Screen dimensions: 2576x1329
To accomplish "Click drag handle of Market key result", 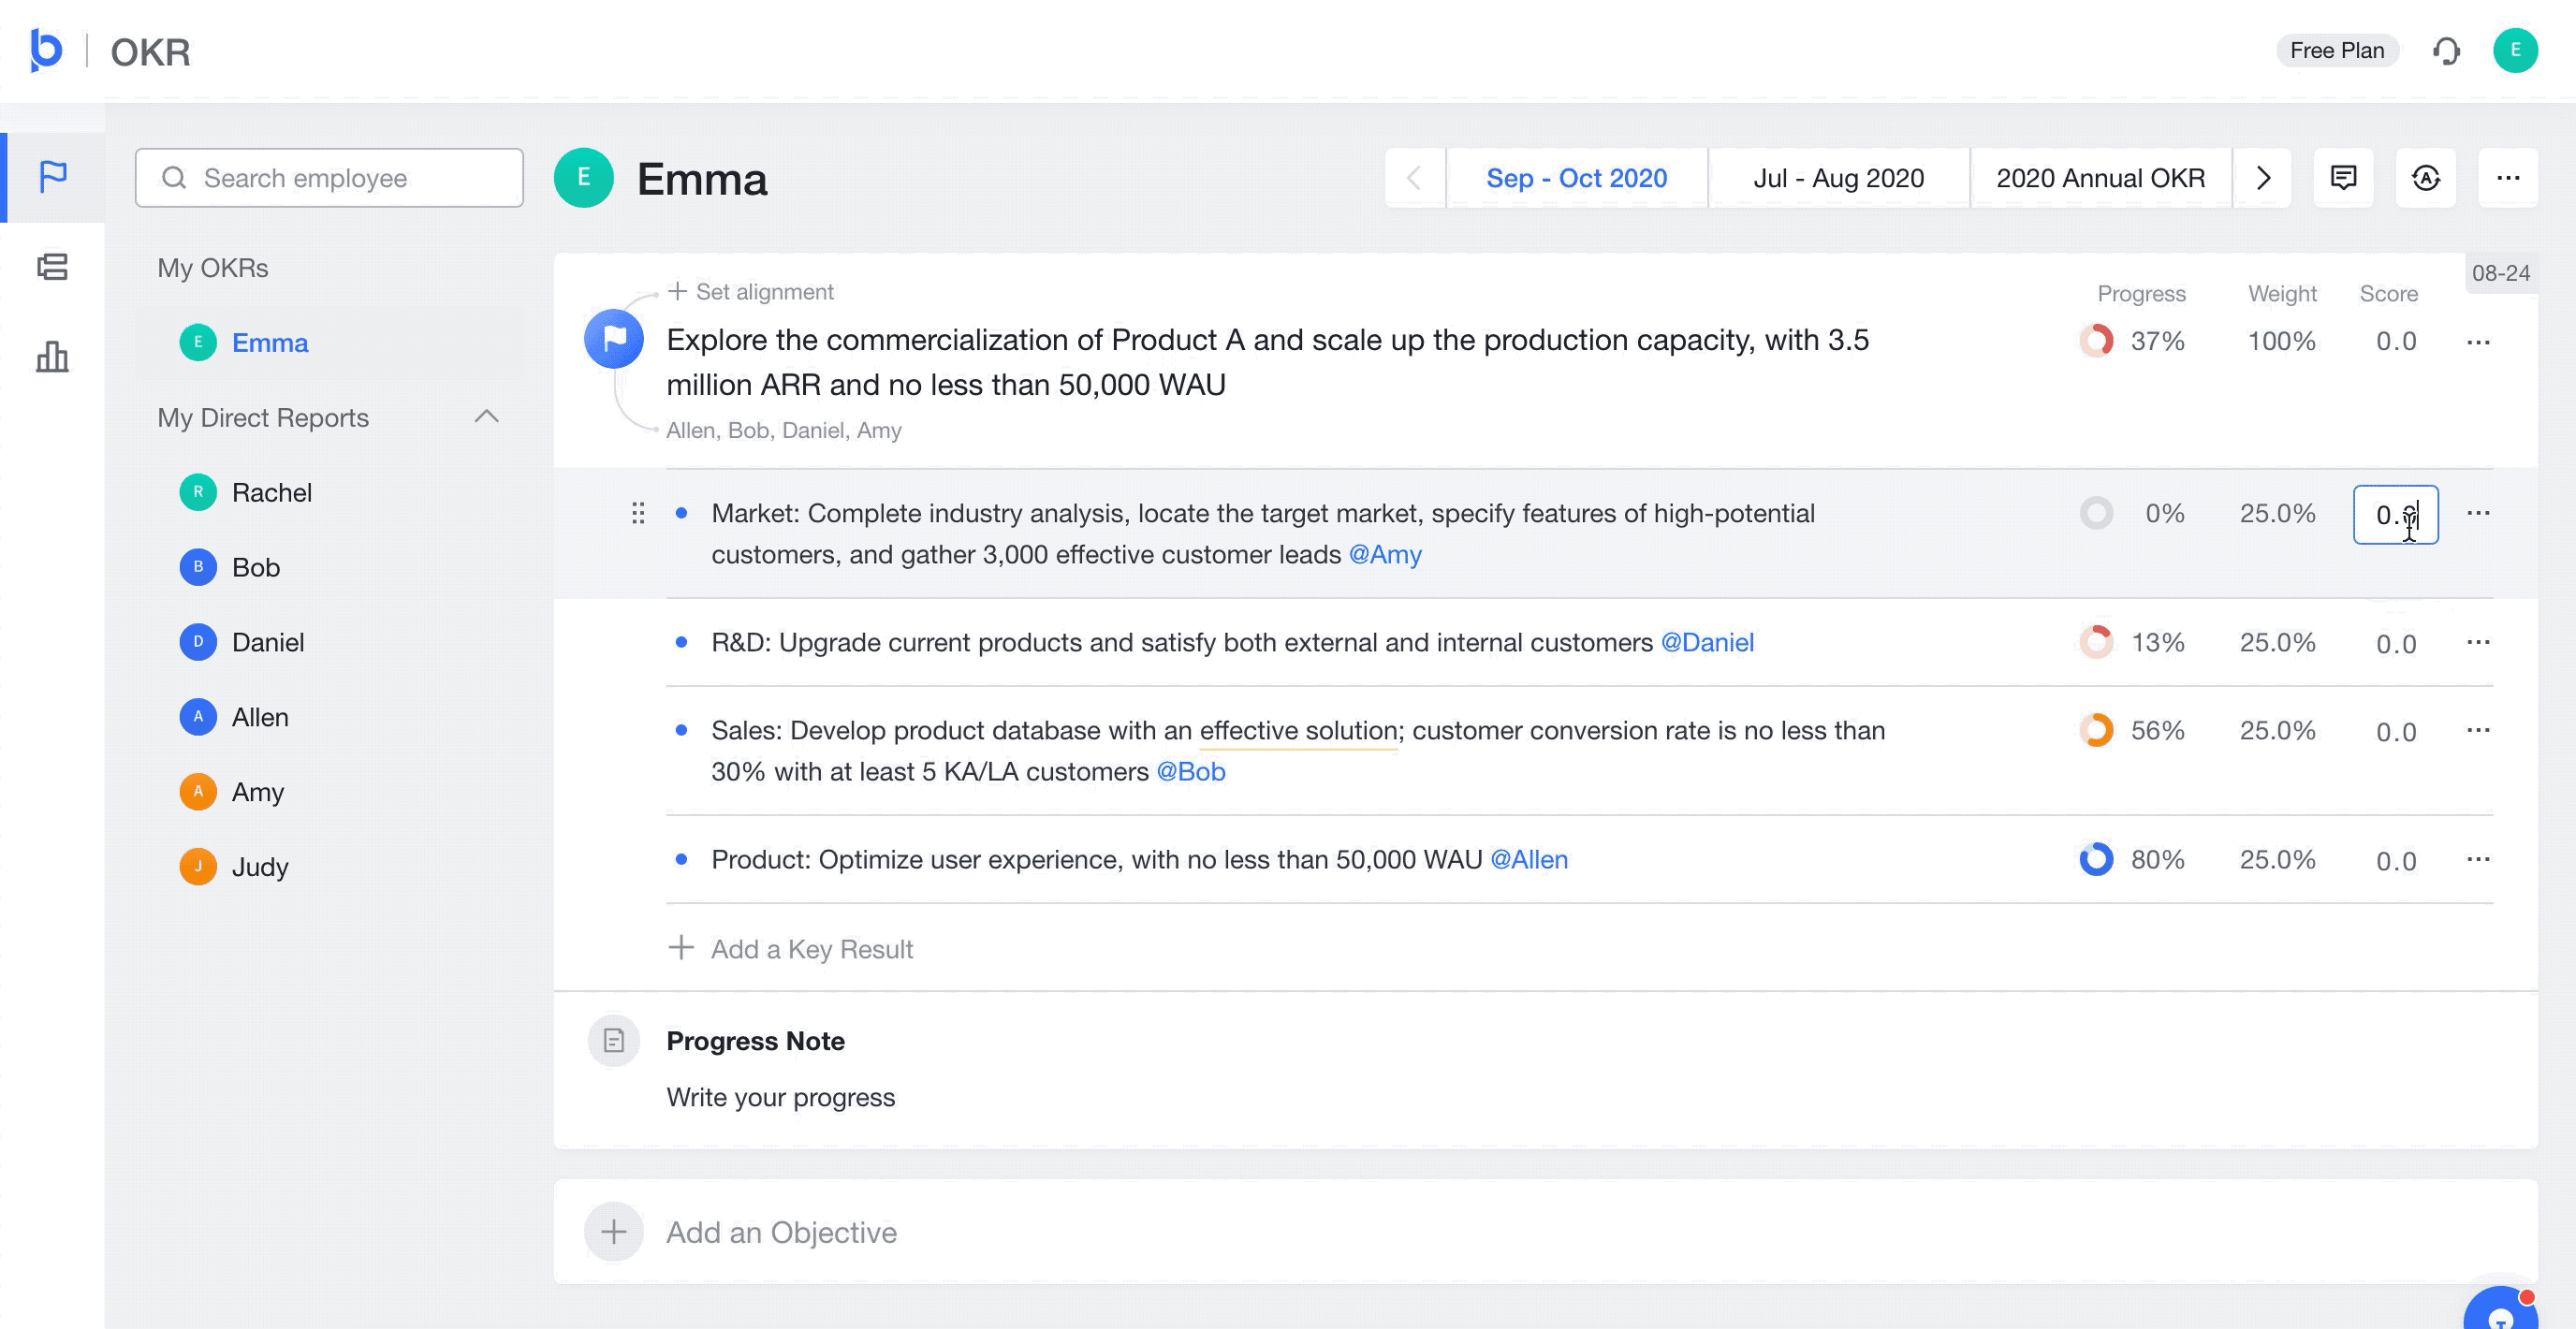I will [x=638, y=514].
